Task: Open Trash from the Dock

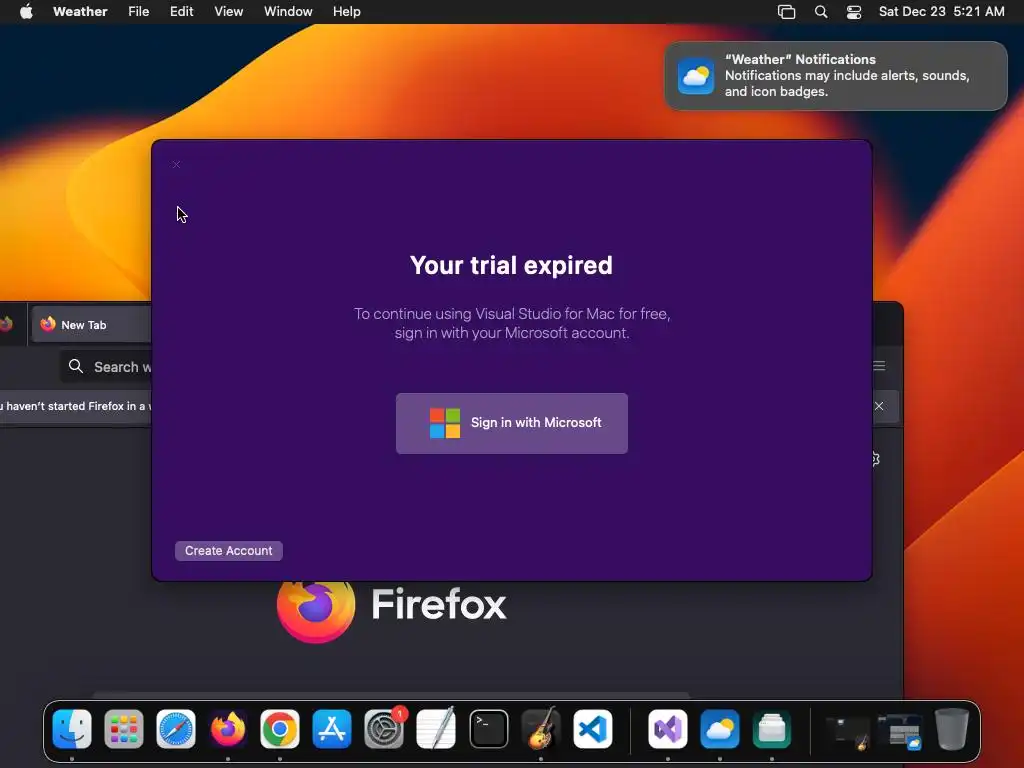Action: (952, 729)
